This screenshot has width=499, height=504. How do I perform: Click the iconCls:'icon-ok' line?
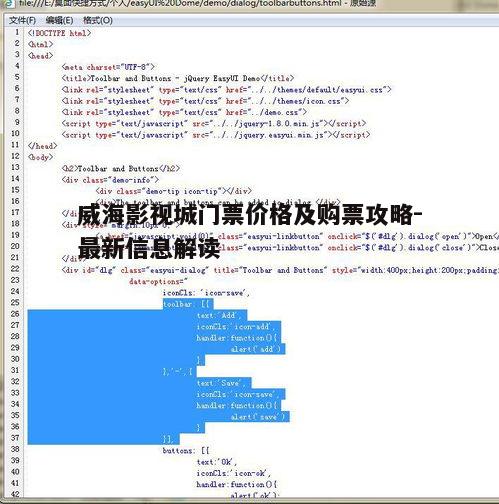tap(234, 473)
